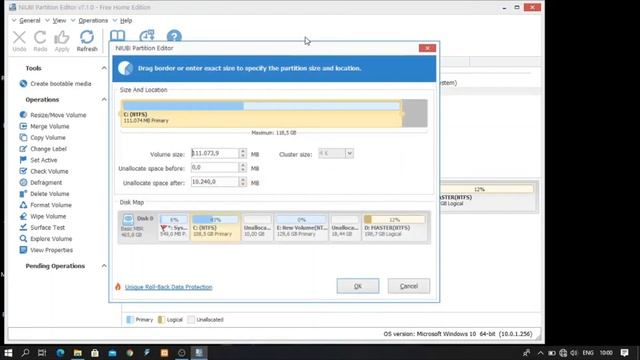Screen dimensions: 640x360
Task: Click the Volume size input field
Action: click(x=215, y=153)
